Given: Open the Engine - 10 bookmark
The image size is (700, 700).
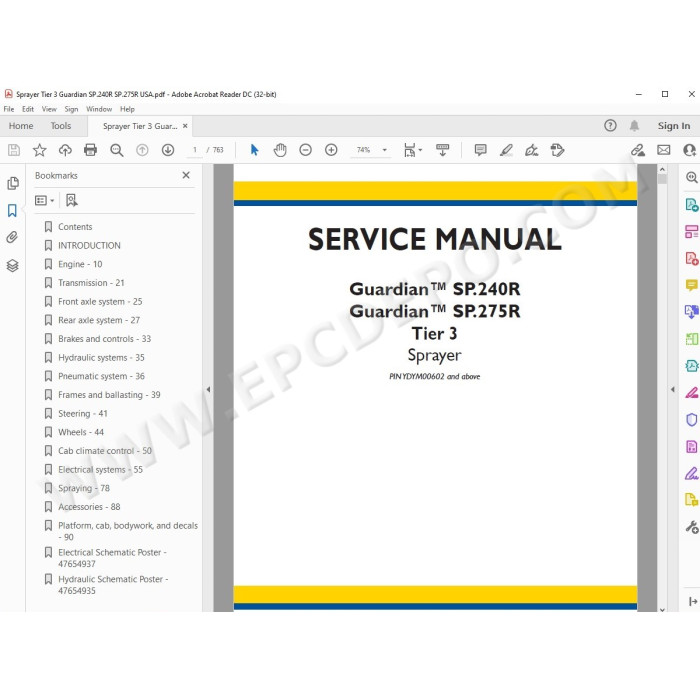Looking at the screenshot, I should coord(80,264).
